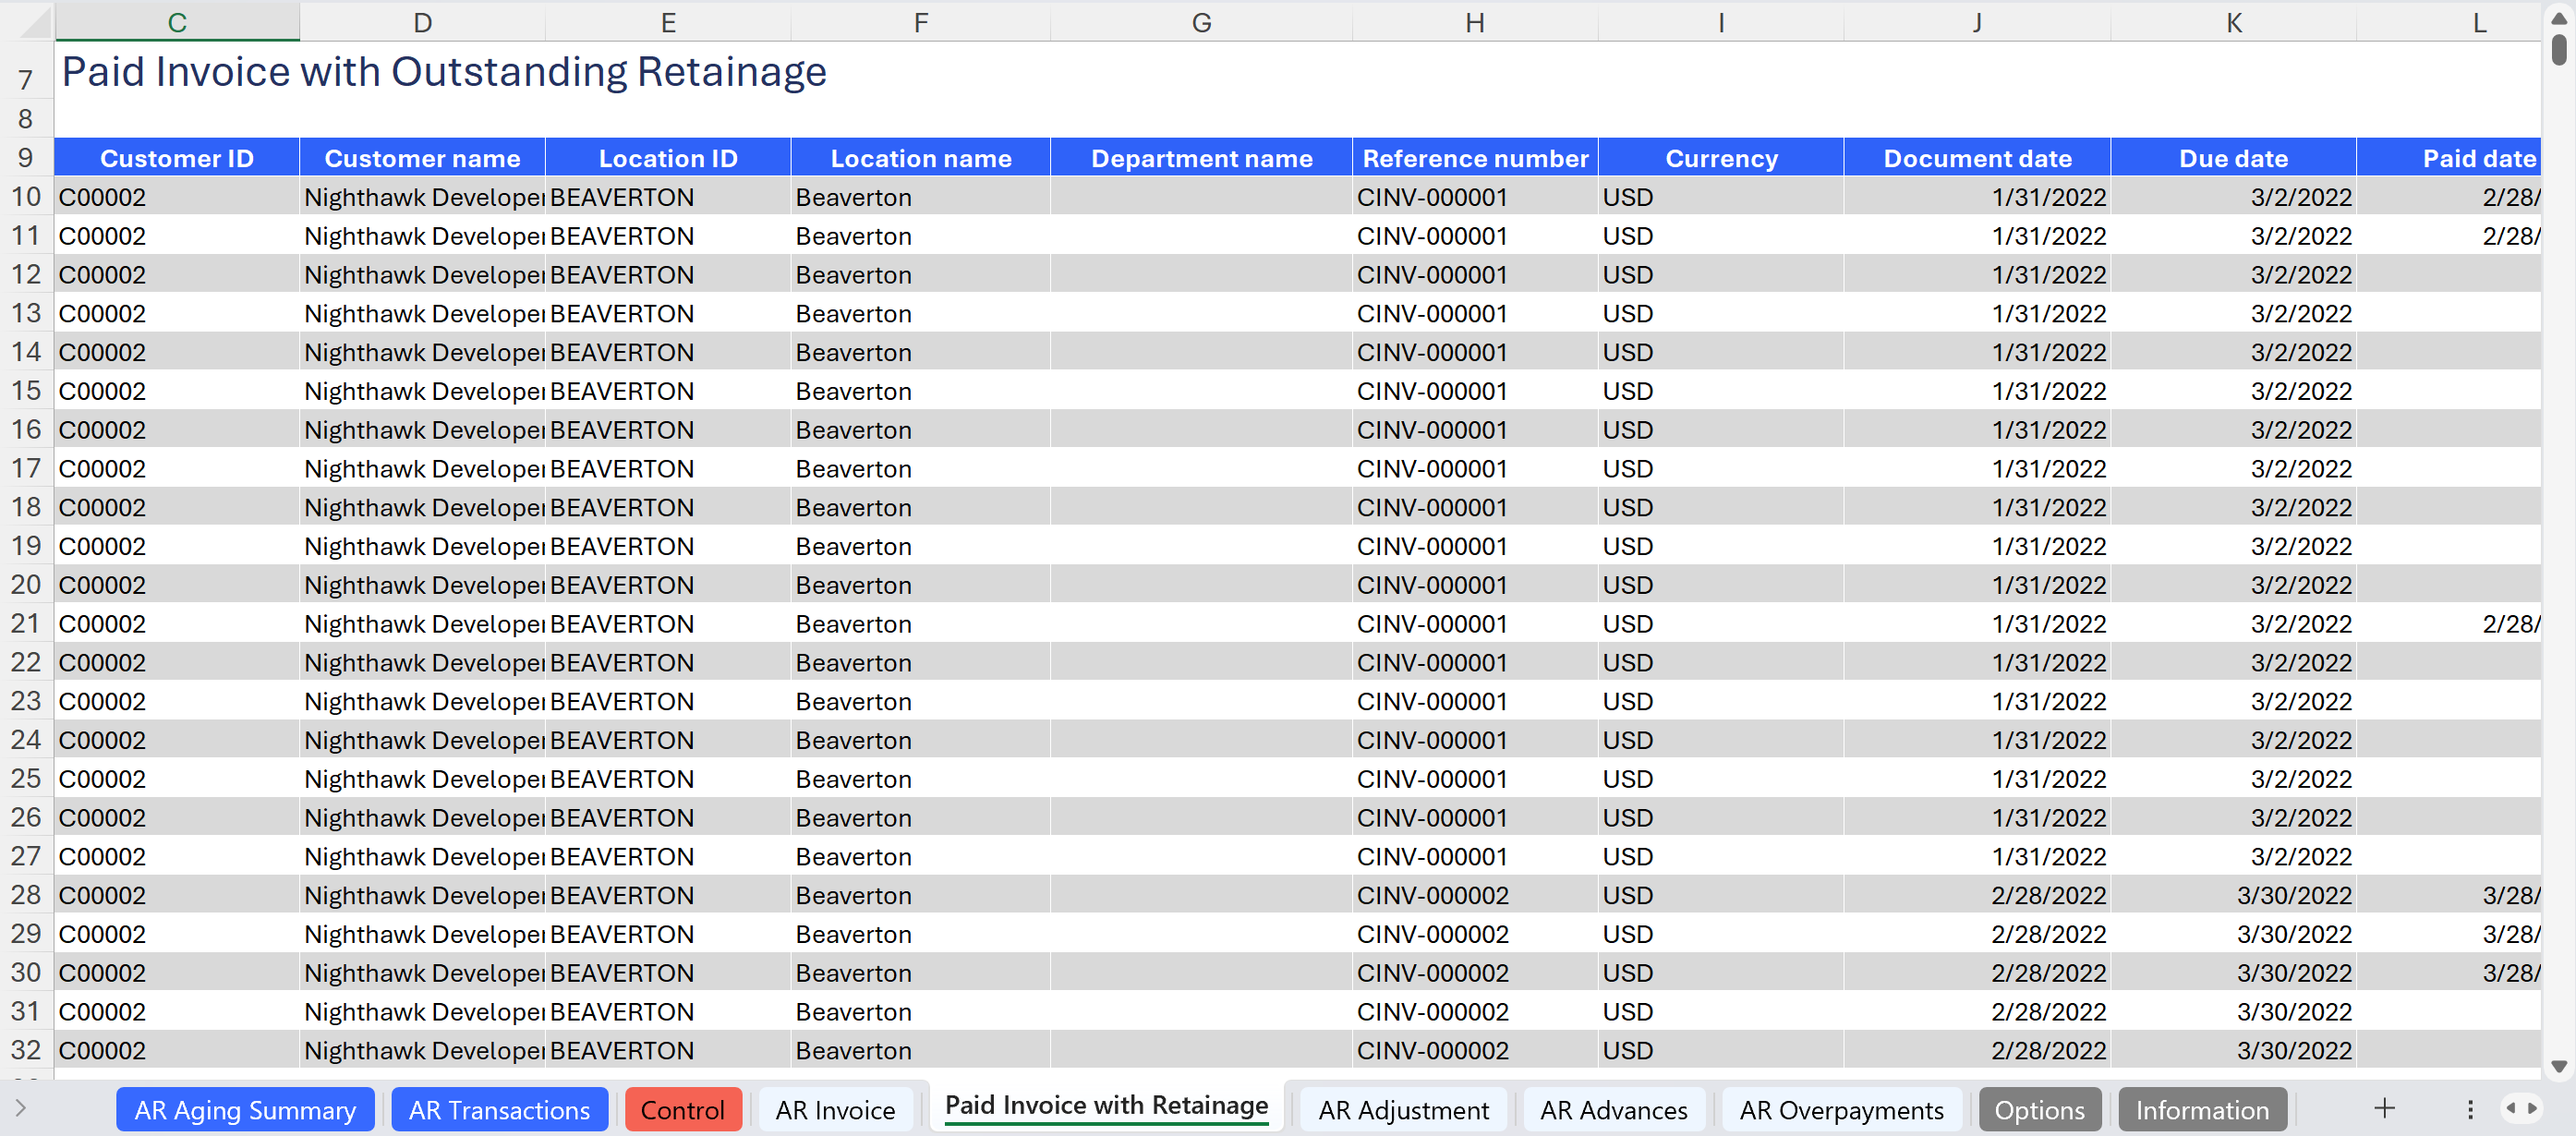Open sheet options three-dot menu
Screen dimensions: 2576x1136
coord(2469,1109)
